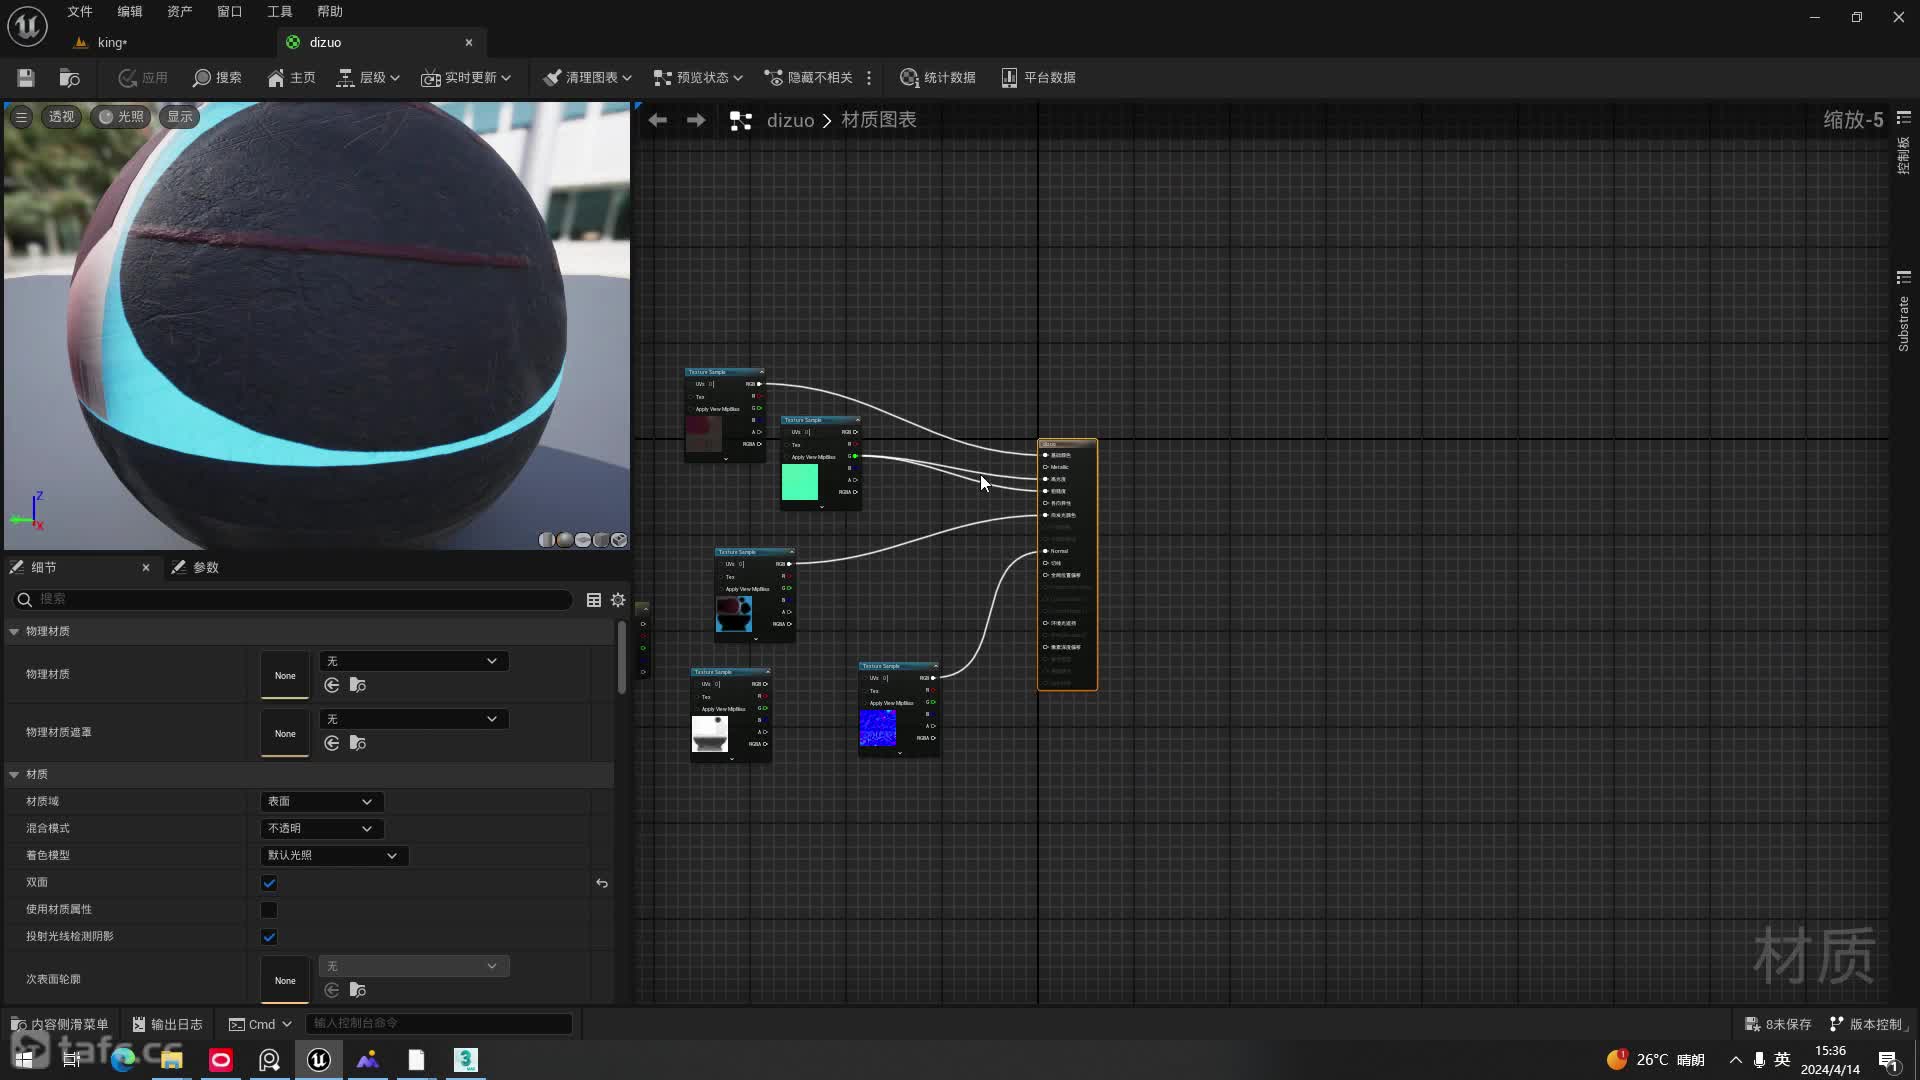Close the dizuo tab
The width and height of the screenshot is (1920, 1080).
click(469, 42)
